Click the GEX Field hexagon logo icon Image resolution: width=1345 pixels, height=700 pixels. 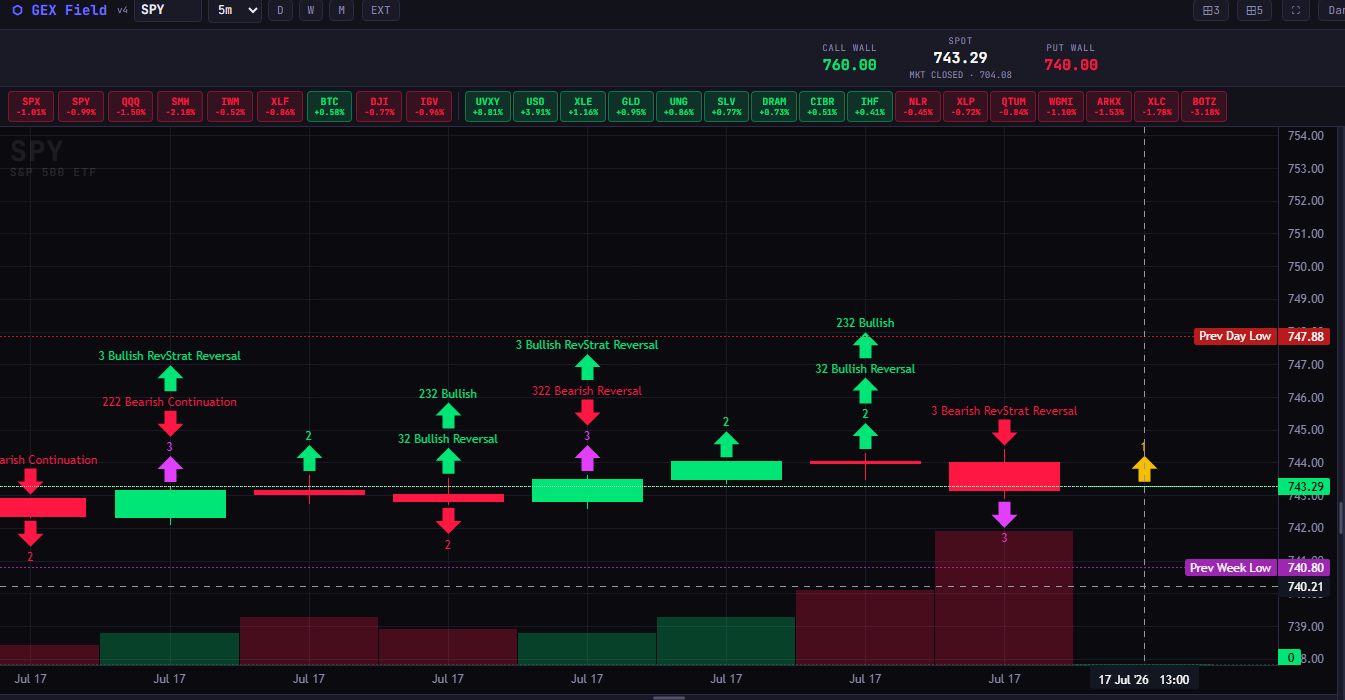pos(17,11)
